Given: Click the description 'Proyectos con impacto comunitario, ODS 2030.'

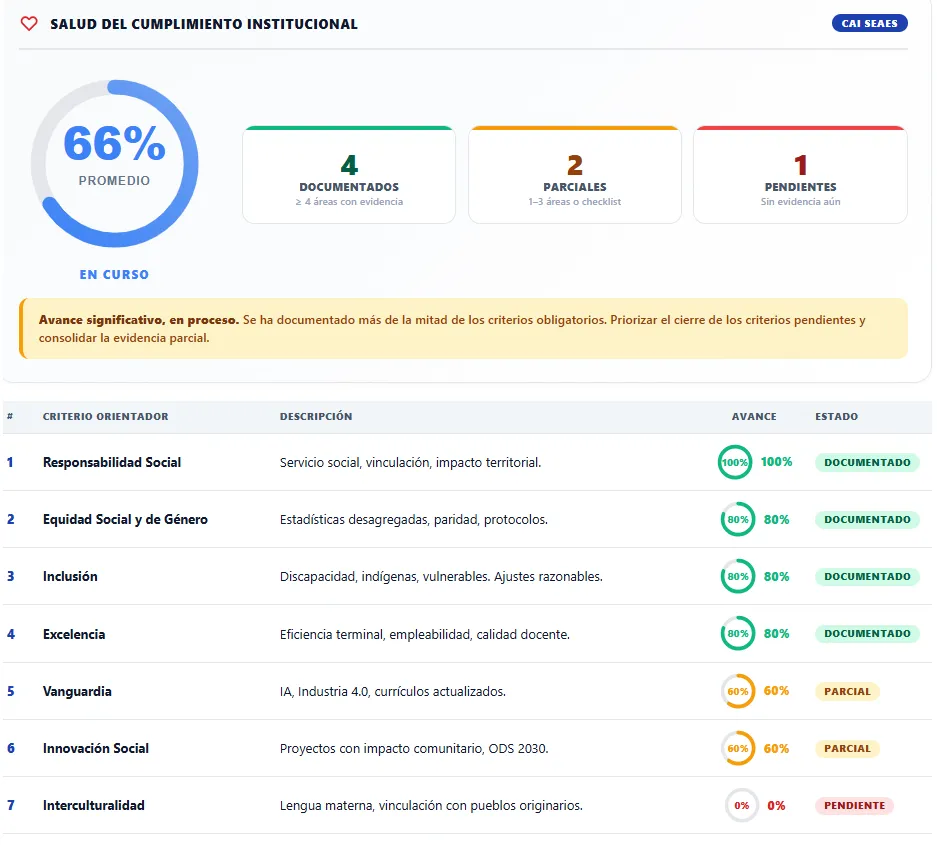Looking at the screenshot, I should click(x=414, y=749).
